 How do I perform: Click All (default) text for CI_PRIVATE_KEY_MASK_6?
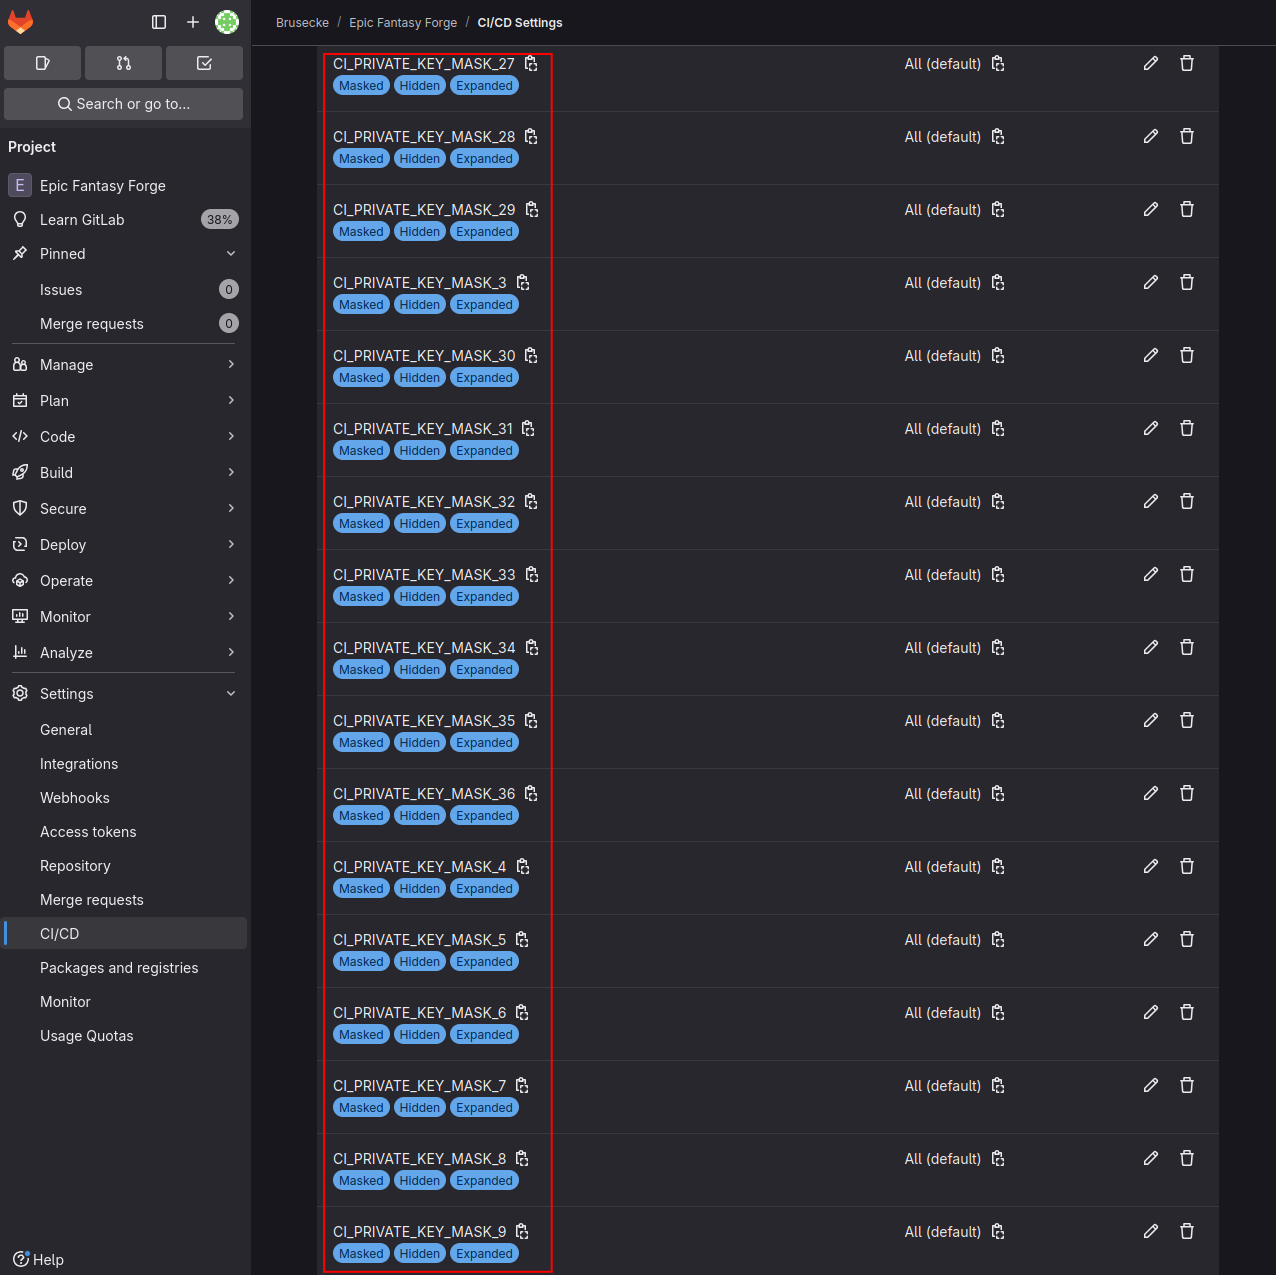pos(943,1013)
